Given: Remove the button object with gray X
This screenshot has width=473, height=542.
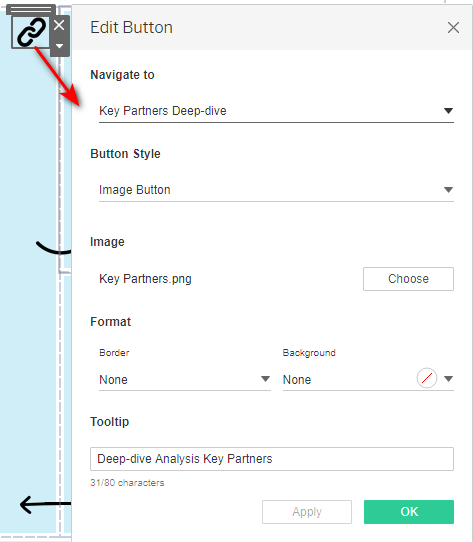Looking at the screenshot, I should click(x=59, y=25).
